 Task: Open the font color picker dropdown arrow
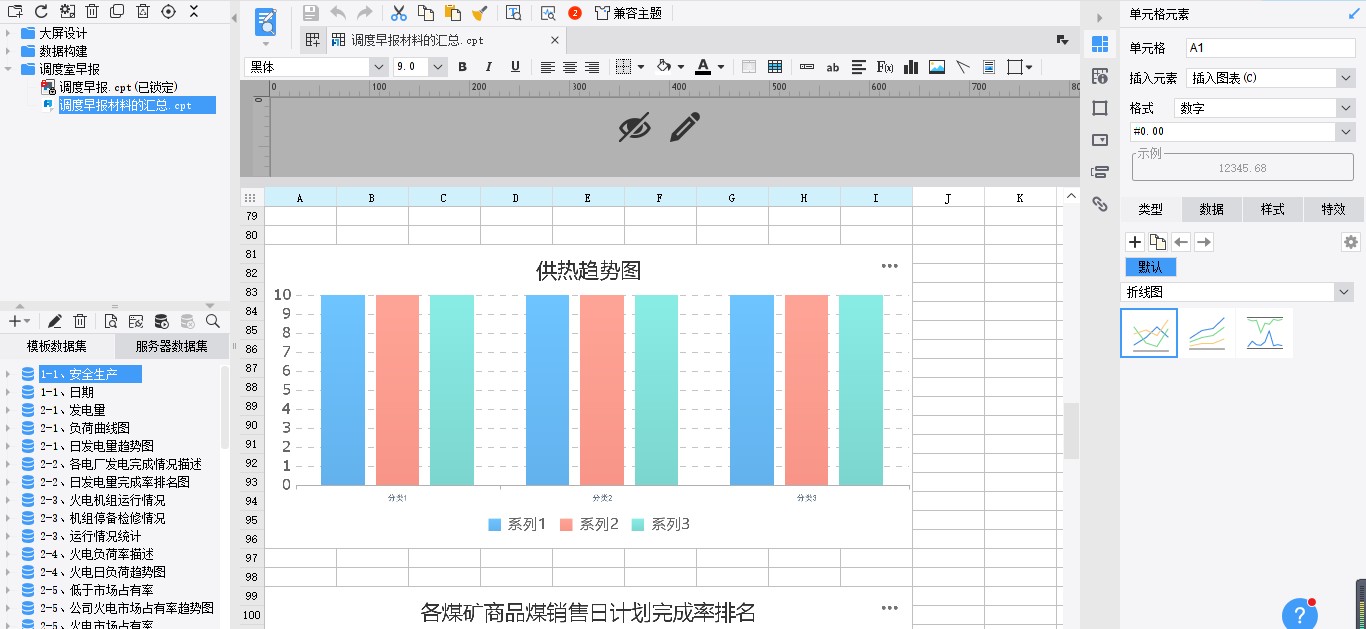click(721, 67)
